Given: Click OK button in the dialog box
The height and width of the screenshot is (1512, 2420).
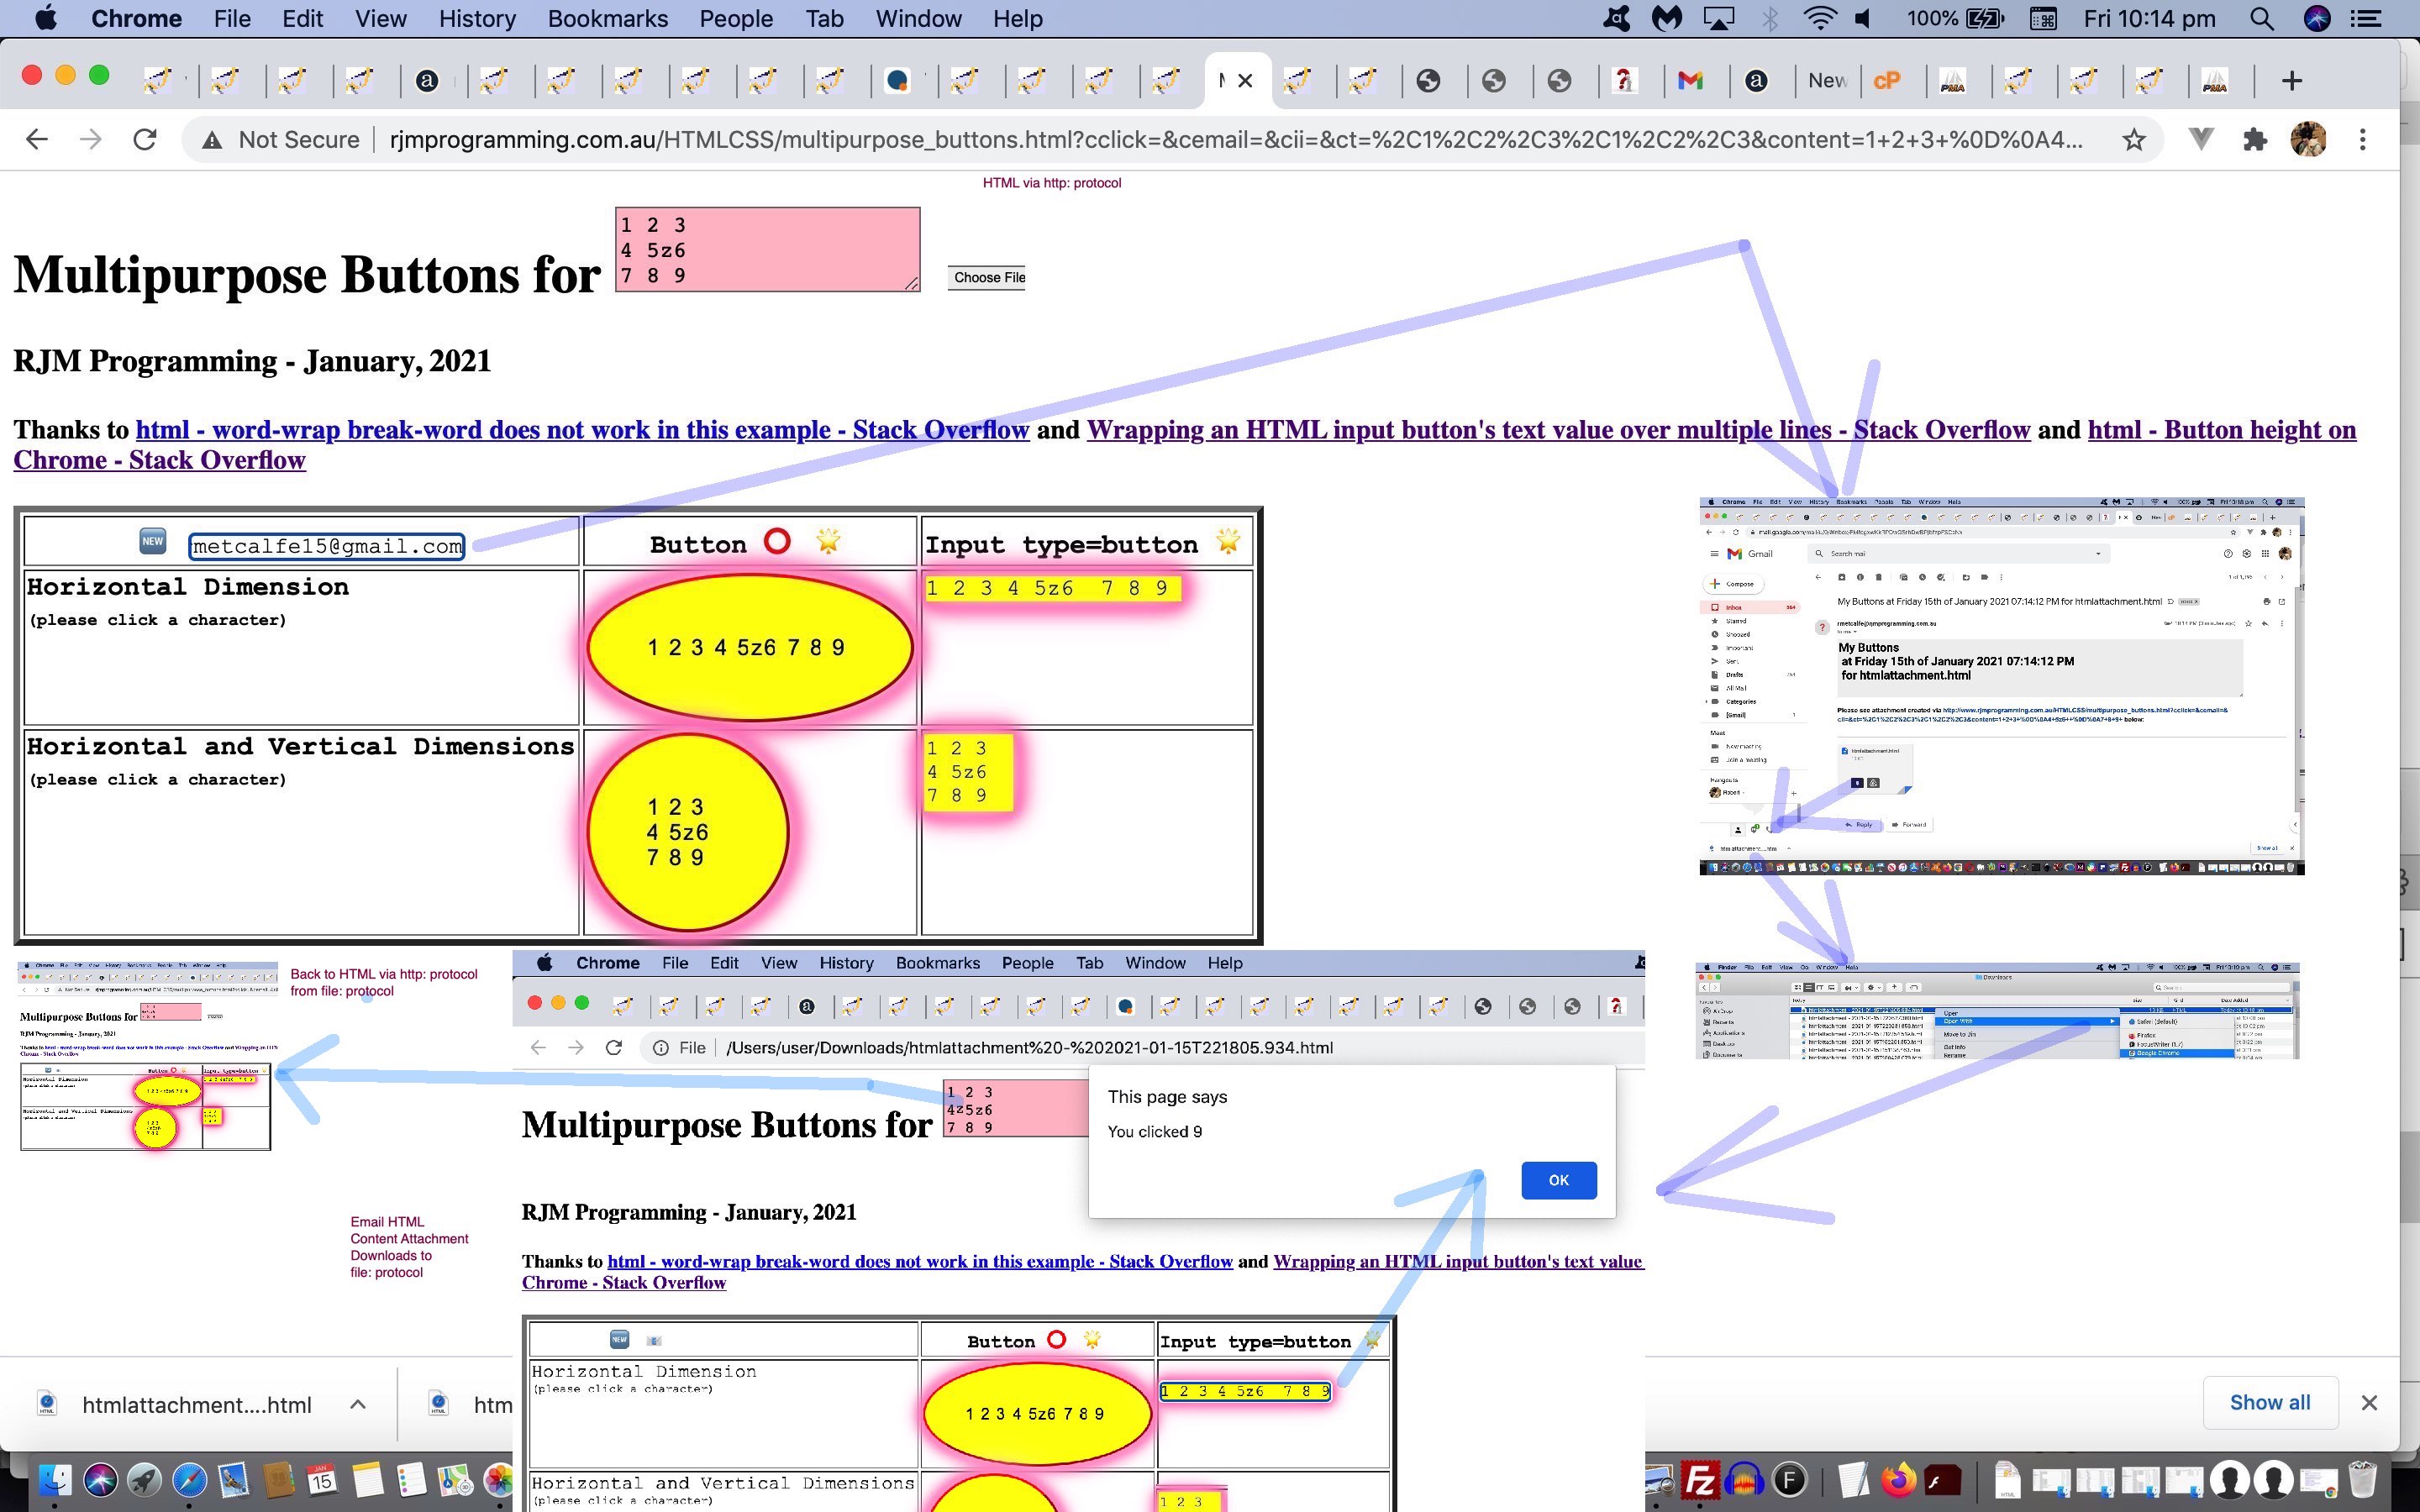Looking at the screenshot, I should click(x=1558, y=1179).
